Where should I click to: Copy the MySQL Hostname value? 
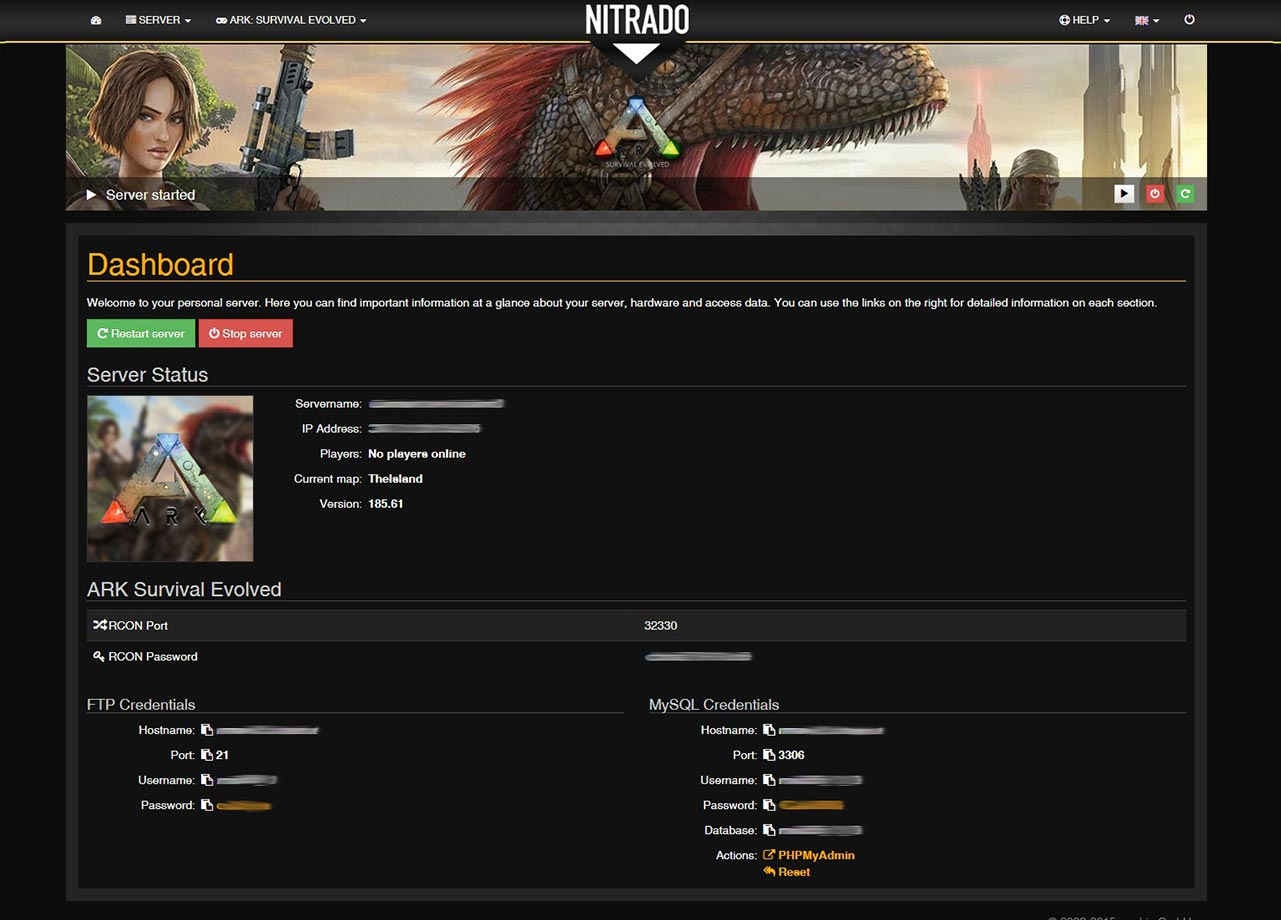[x=769, y=731]
